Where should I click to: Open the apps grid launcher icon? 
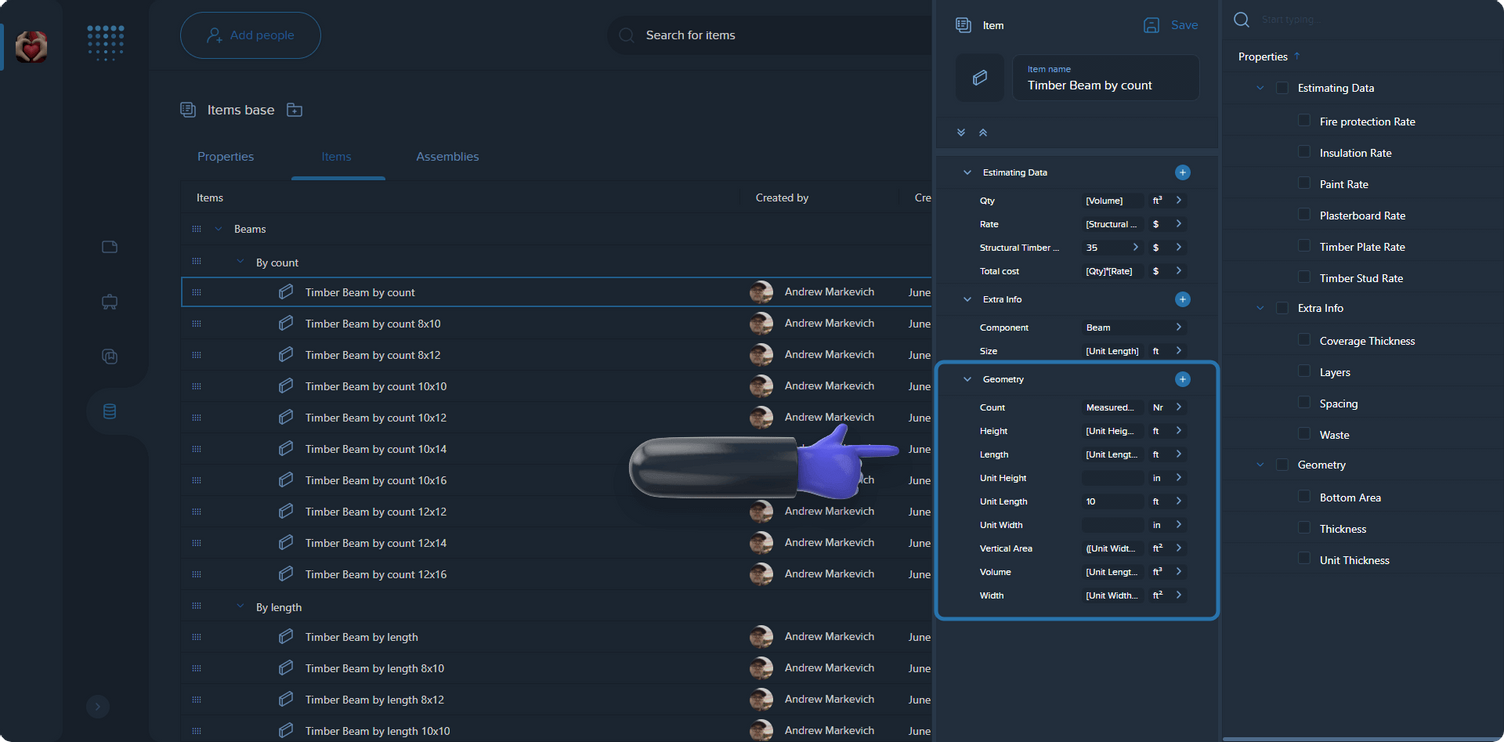[x=105, y=43]
